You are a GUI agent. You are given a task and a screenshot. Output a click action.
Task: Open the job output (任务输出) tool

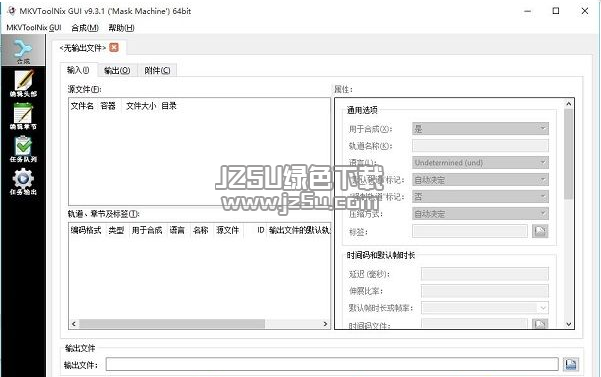point(23,182)
